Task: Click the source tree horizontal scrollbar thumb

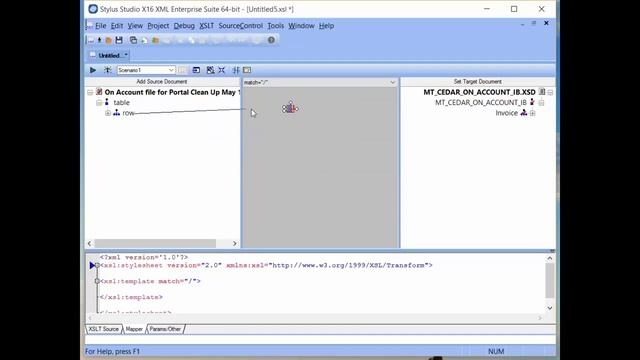Action: pos(155,244)
